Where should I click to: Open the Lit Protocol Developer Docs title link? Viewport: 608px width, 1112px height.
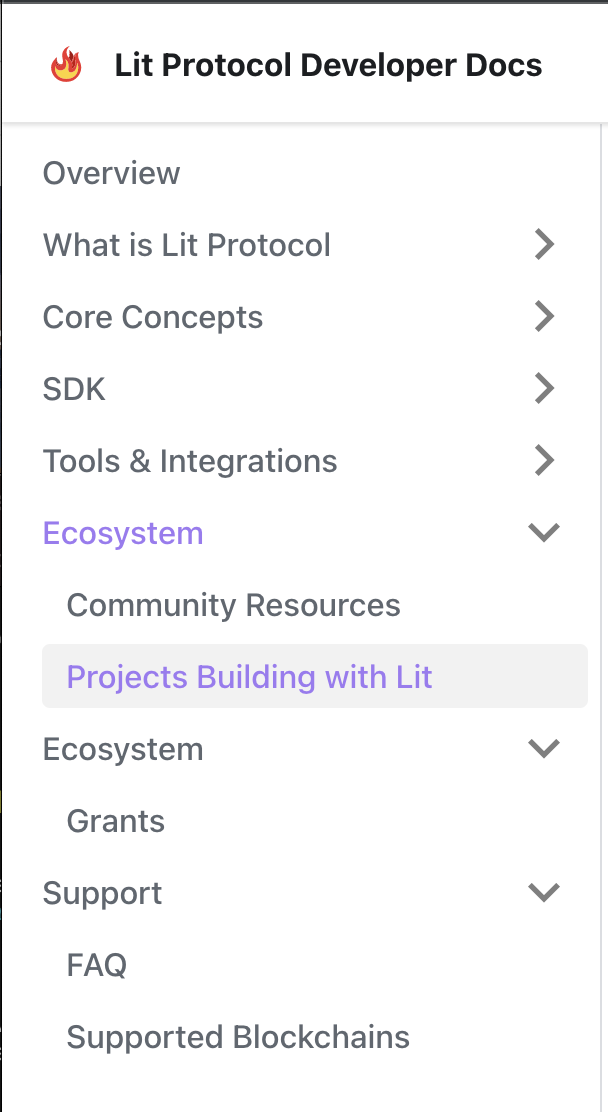[328, 65]
